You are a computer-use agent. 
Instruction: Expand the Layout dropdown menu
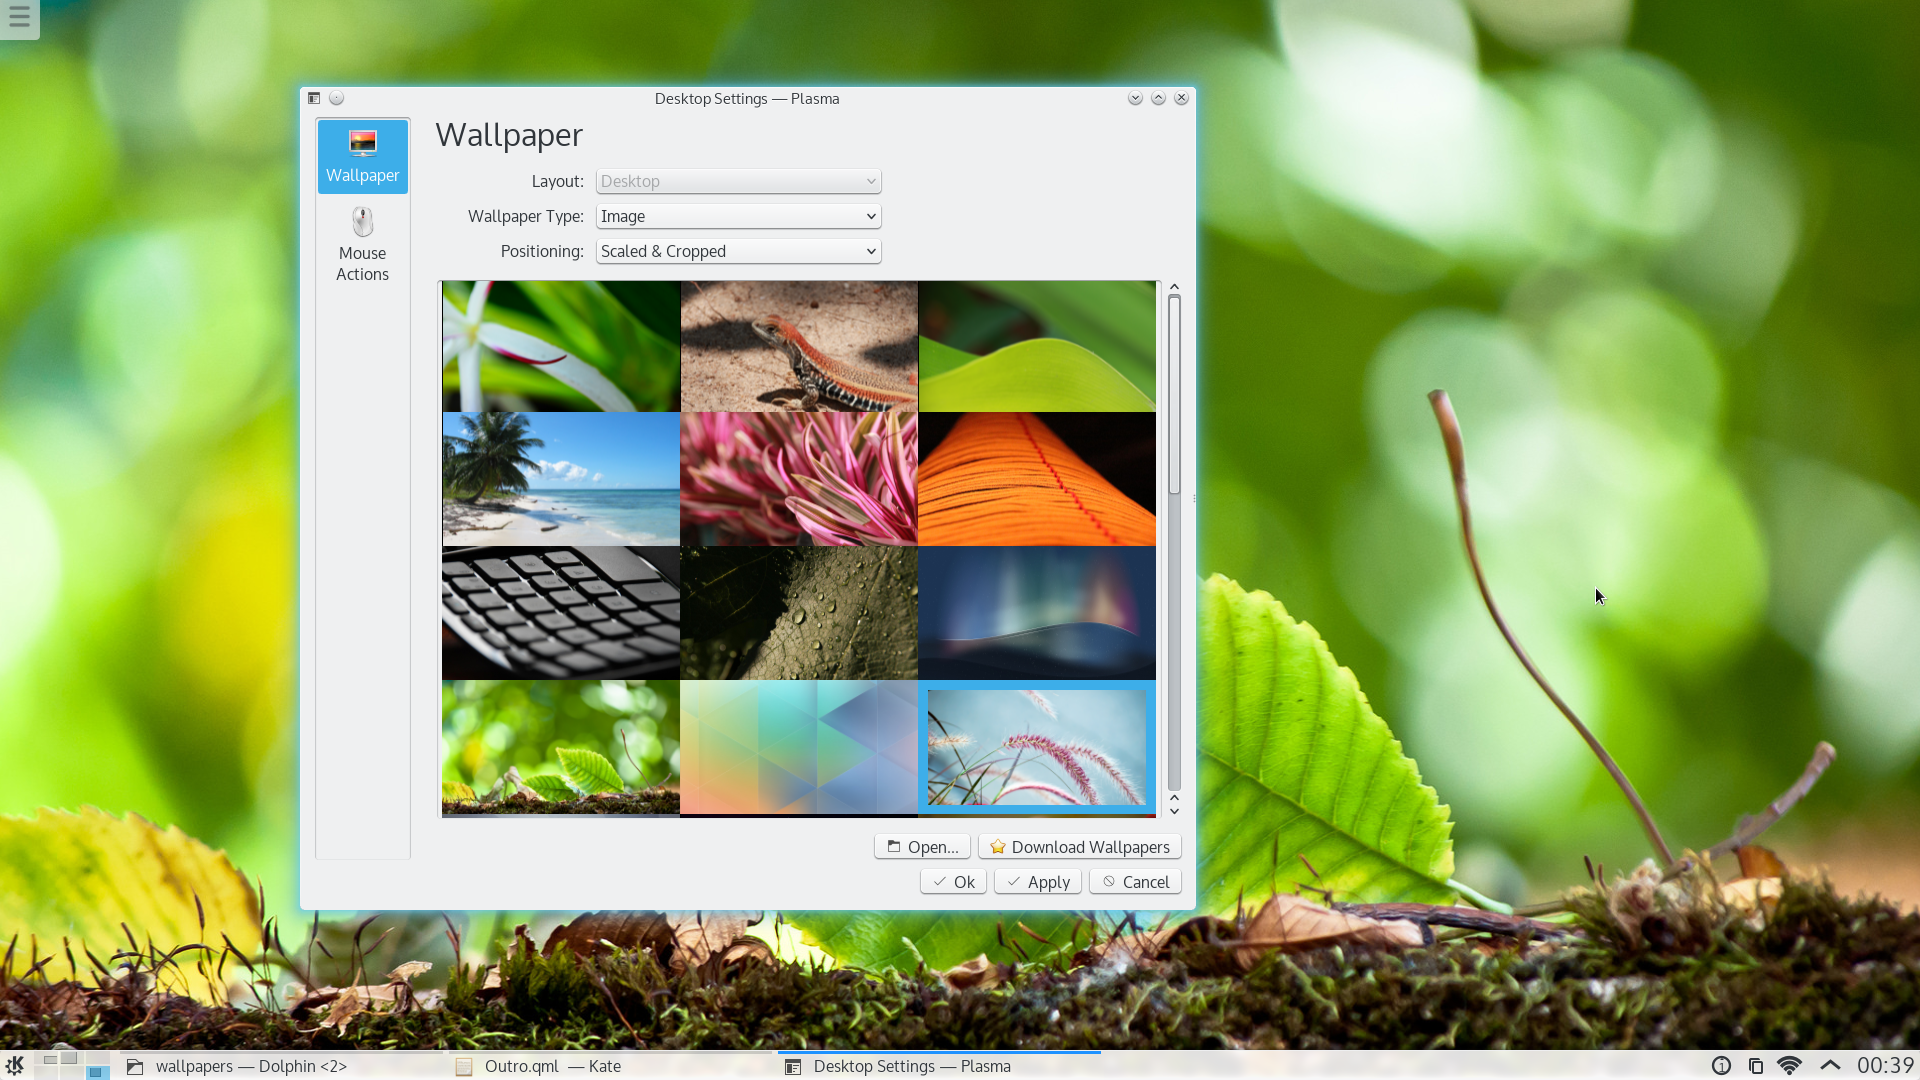point(737,181)
